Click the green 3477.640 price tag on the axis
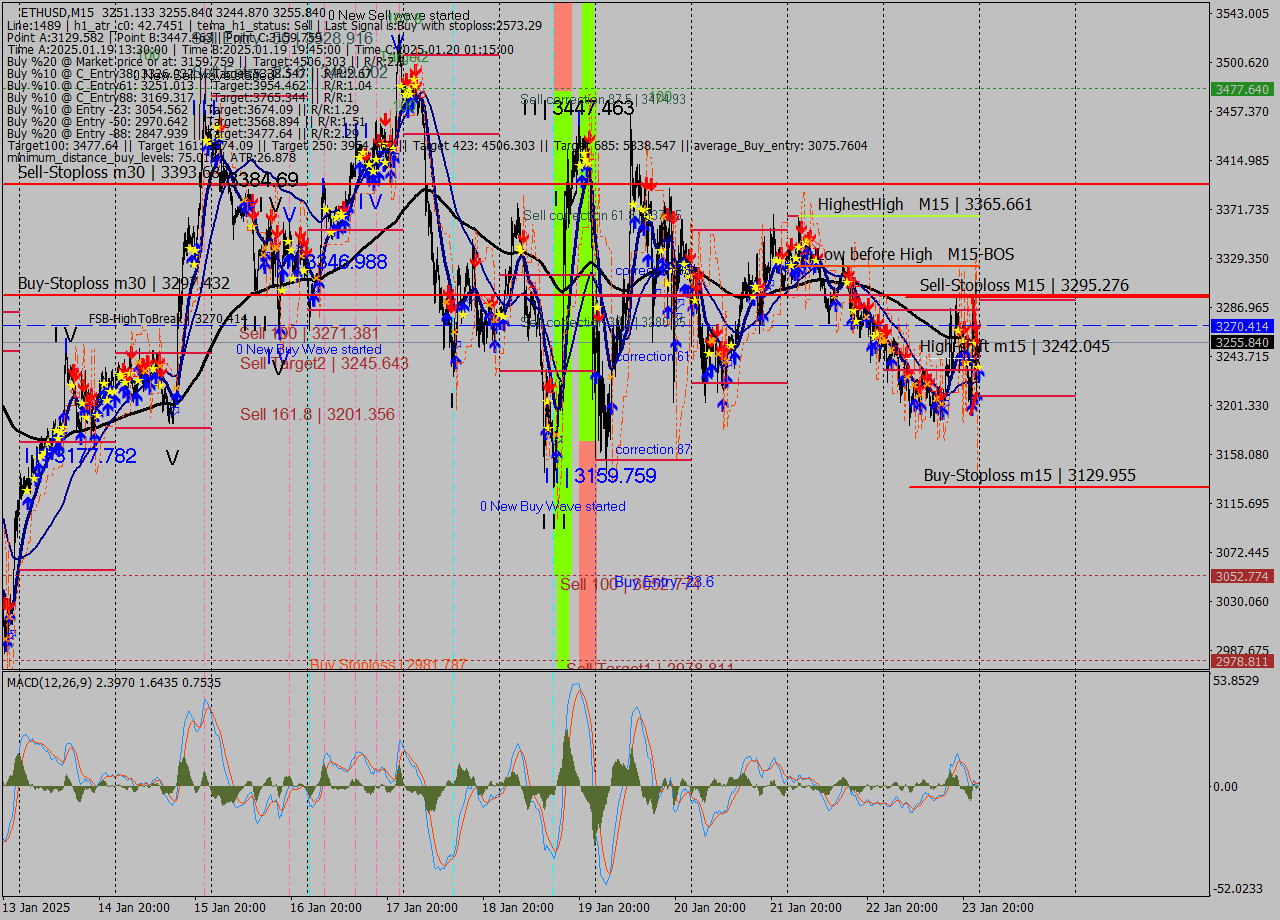The width and height of the screenshot is (1280, 920). click(1242, 89)
